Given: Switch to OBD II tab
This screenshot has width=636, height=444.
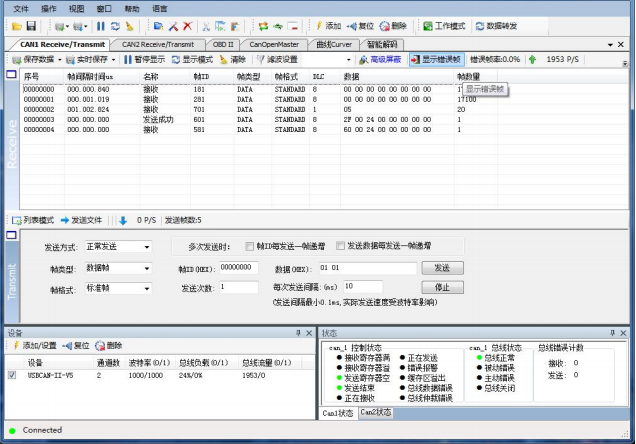Looking at the screenshot, I should tap(223, 45).
